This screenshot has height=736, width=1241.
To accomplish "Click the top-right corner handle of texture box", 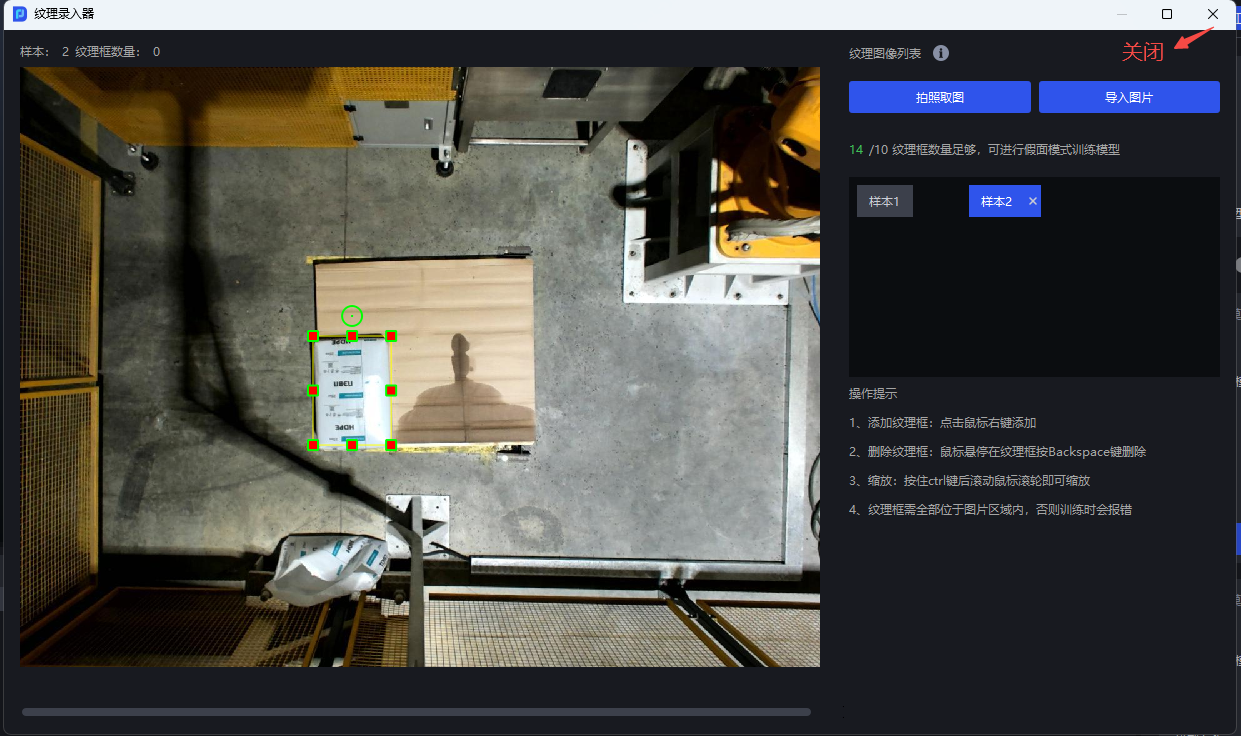I will (392, 336).
